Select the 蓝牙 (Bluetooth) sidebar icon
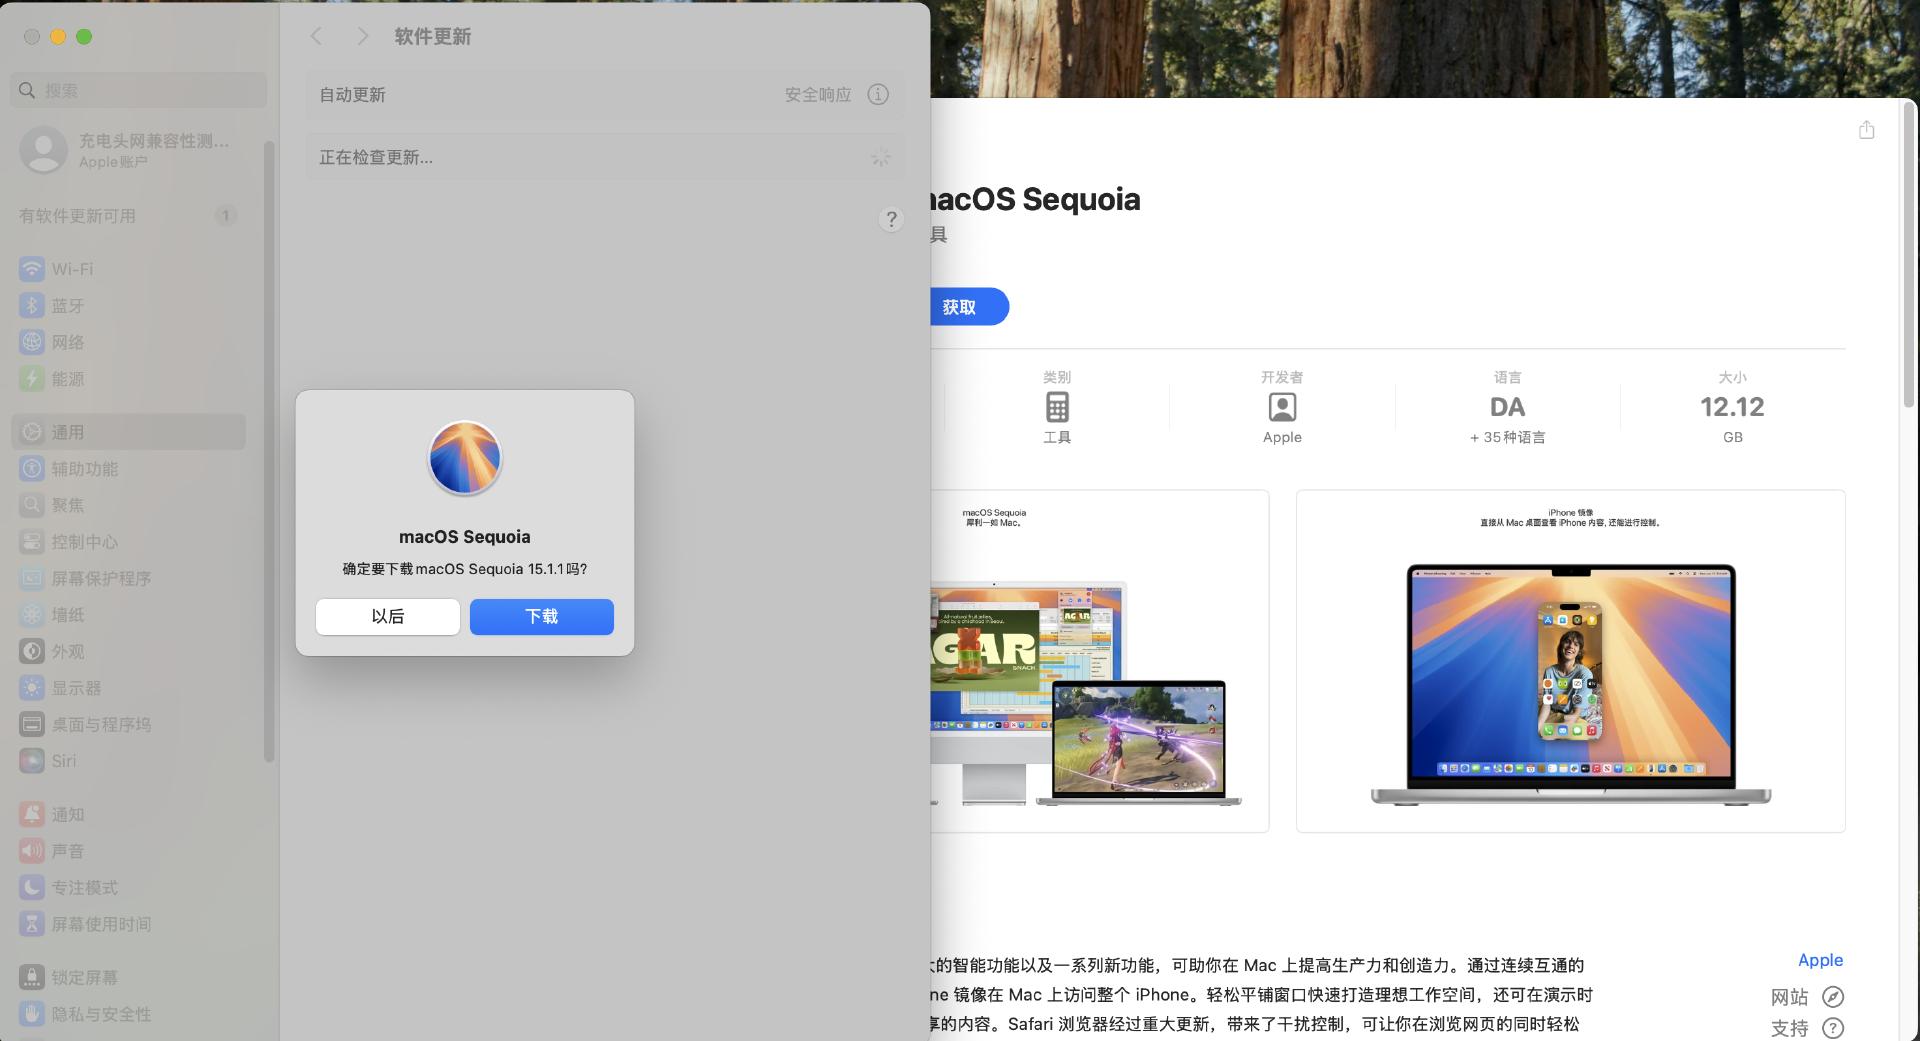Viewport: 1920px width, 1041px height. (33, 305)
